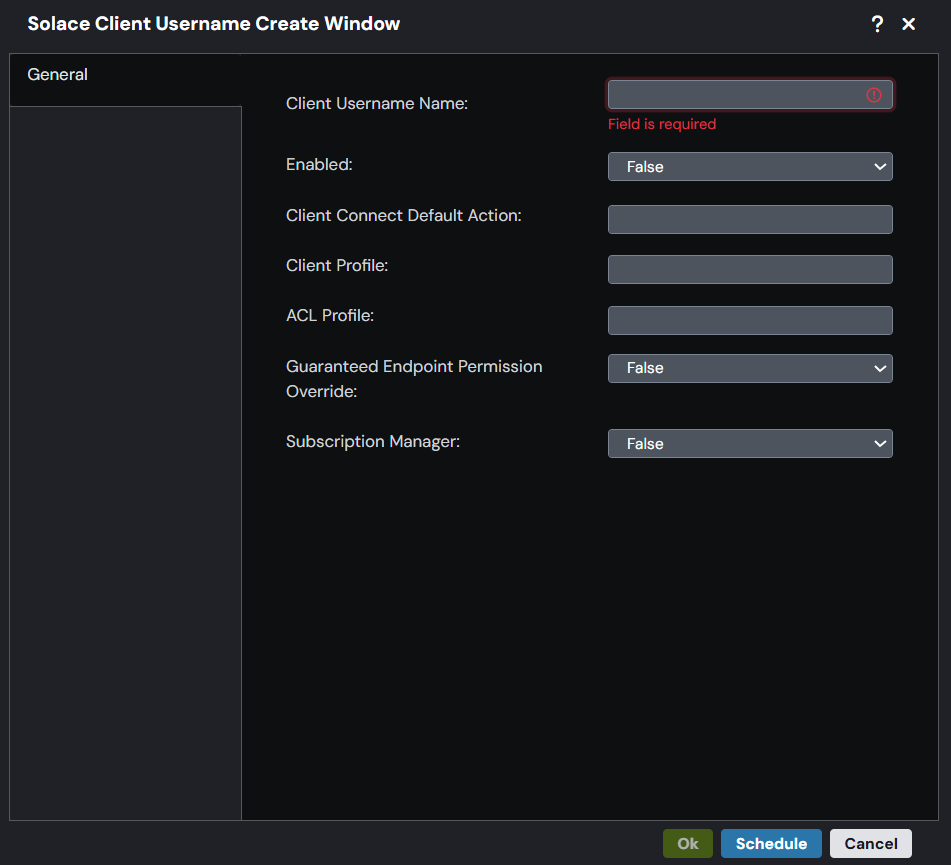Viewport: 951px width, 865px height.
Task: Open the Enabled dropdown
Action: pyautogui.click(x=750, y=167)
